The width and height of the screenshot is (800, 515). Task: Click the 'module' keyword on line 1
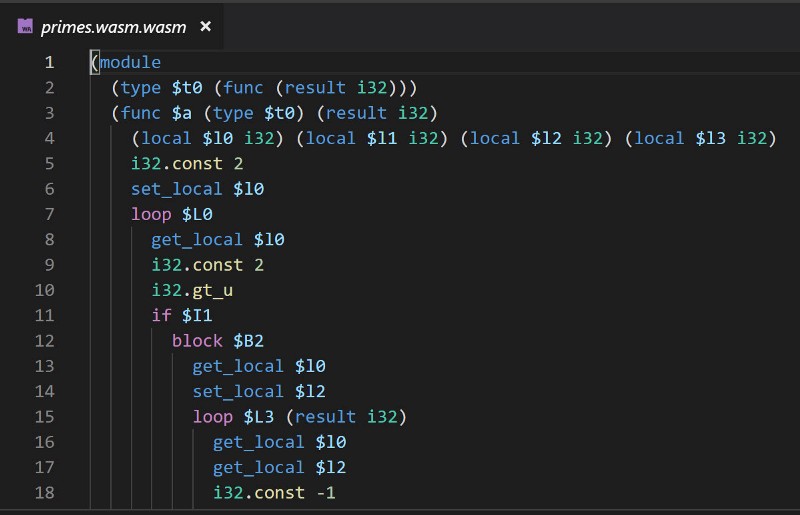pos(130,62)
